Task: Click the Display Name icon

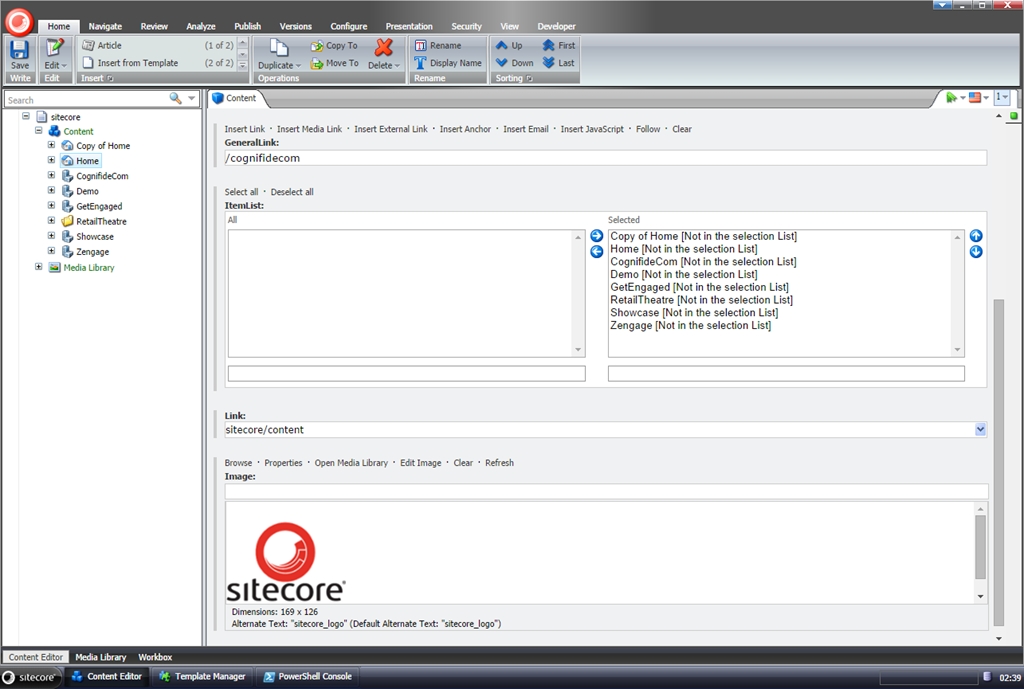Action: tap(420, 63)
